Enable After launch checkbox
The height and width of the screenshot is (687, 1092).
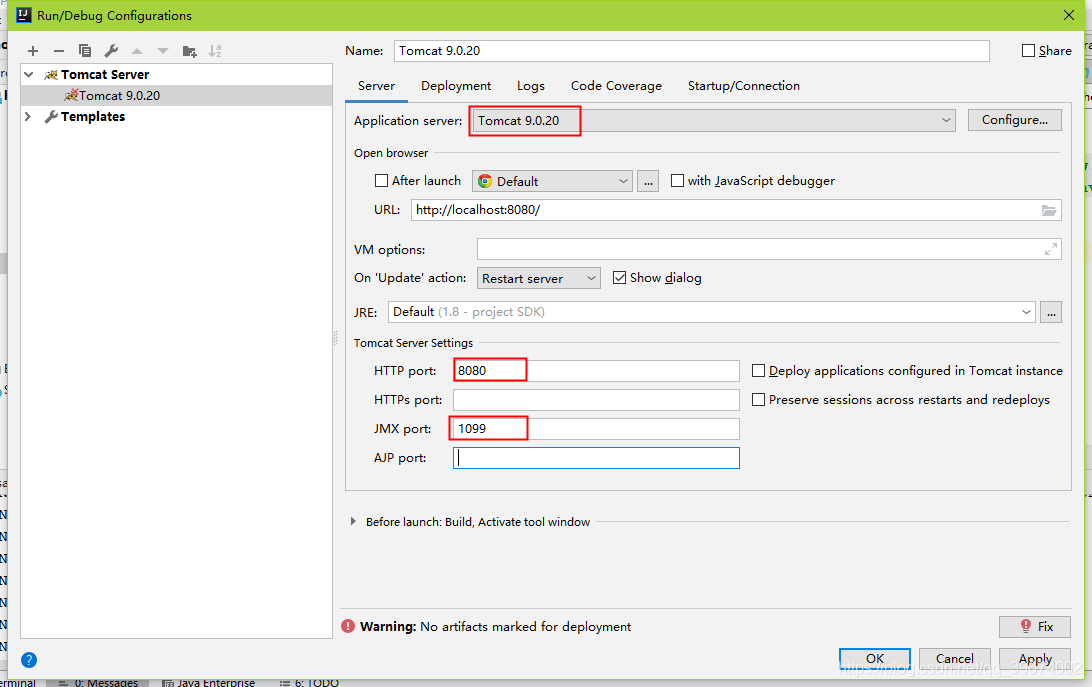tap(381, 180)
